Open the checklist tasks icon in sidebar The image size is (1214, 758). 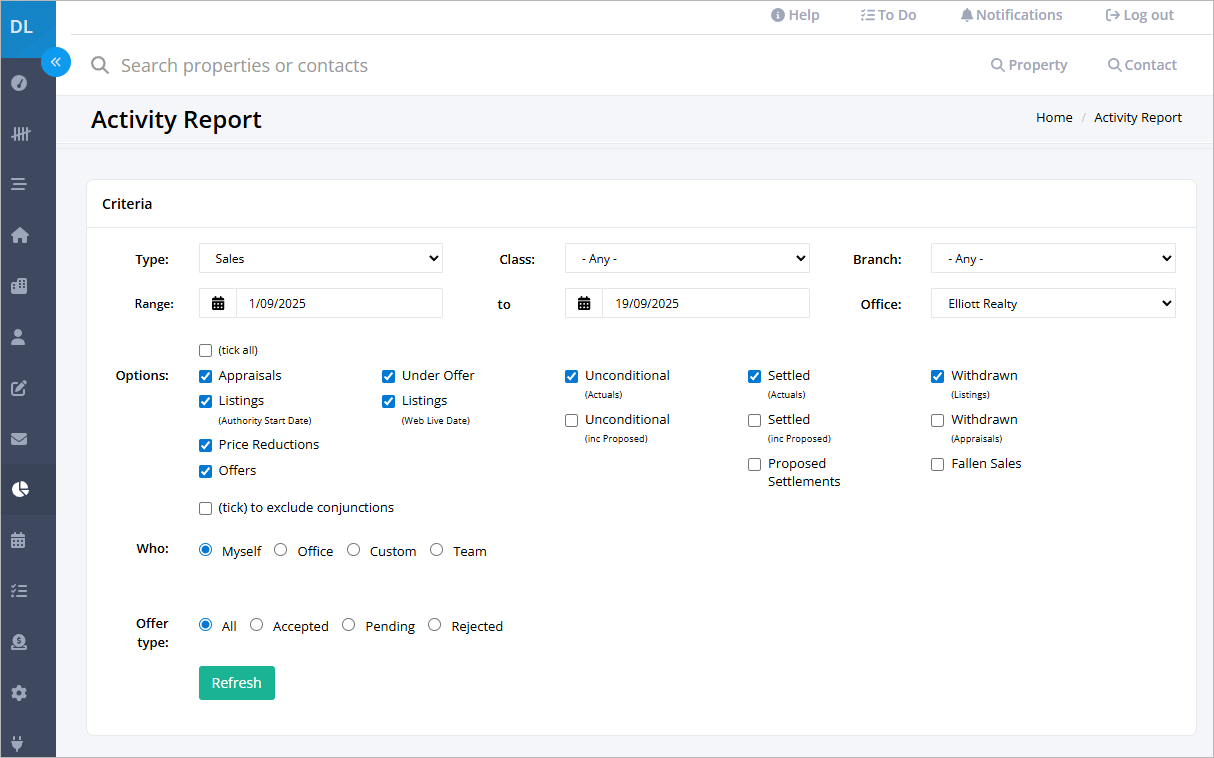(19, 591)
